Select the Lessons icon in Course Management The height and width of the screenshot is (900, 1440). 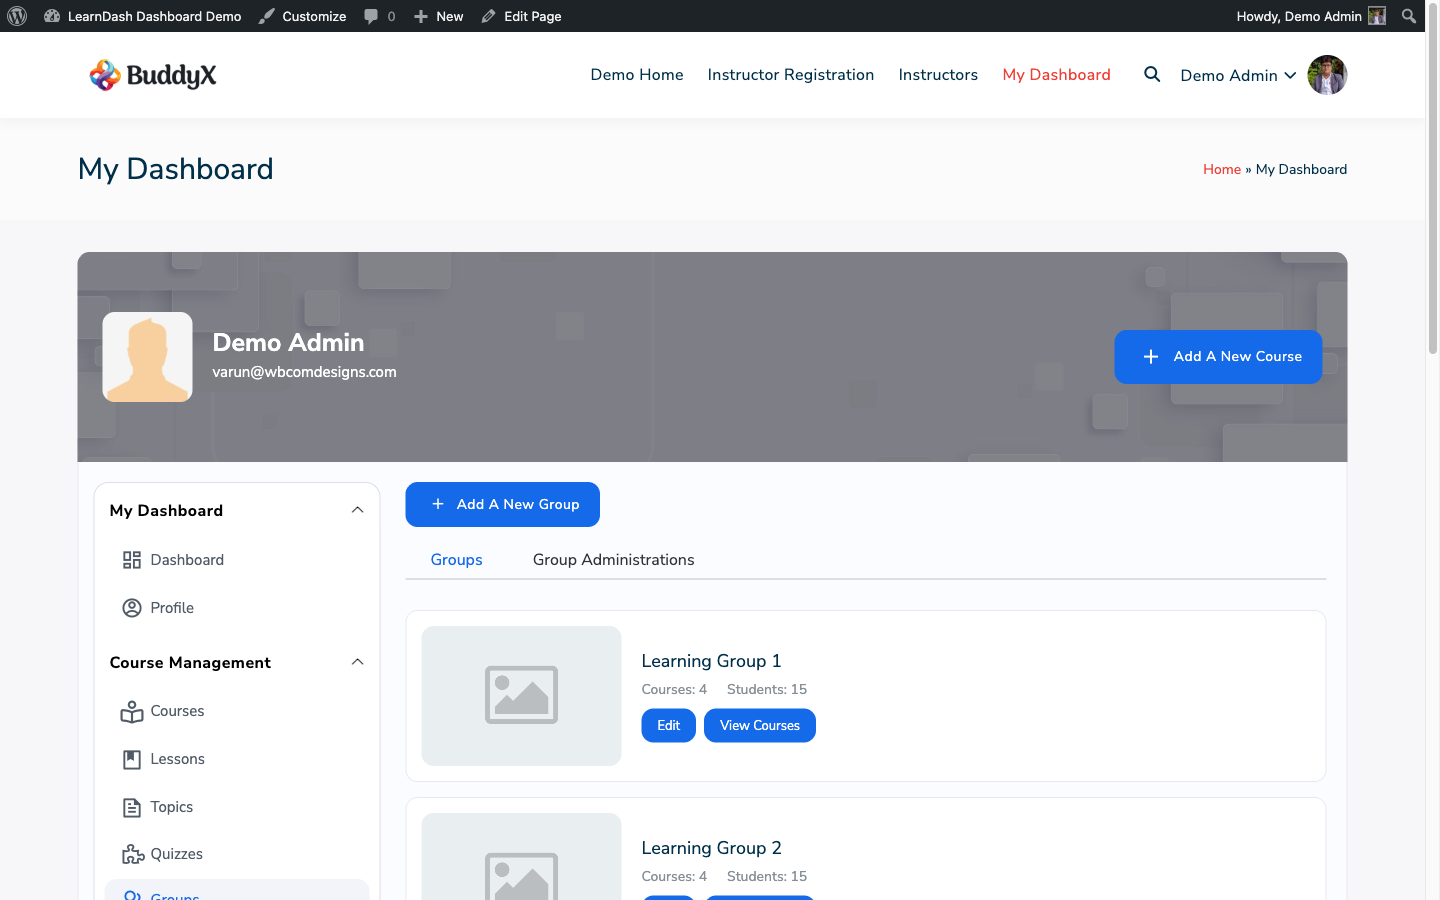[x=132, y=758]
